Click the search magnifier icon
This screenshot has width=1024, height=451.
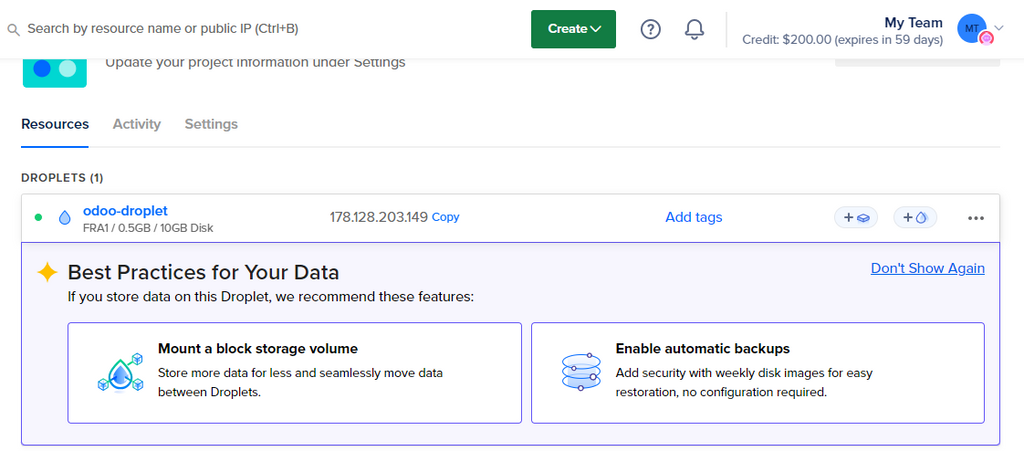pos(13,30)
